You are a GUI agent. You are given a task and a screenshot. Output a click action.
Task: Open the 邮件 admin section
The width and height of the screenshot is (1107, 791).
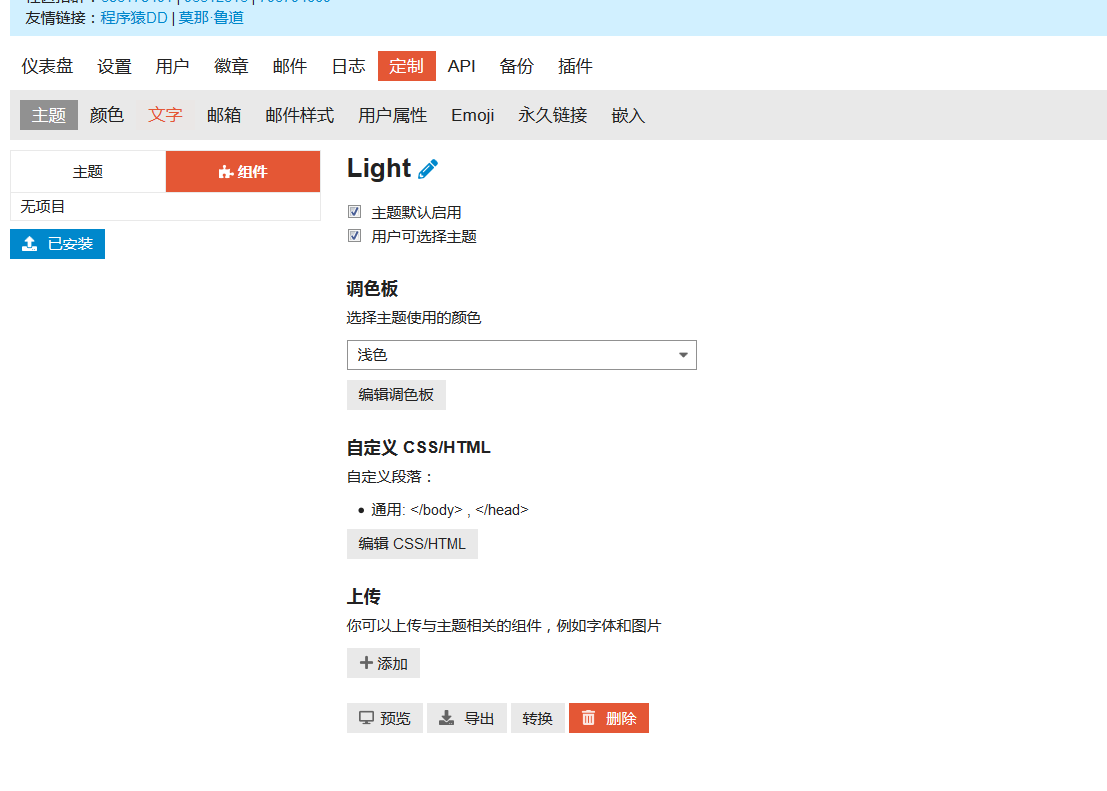pos(290,66)
